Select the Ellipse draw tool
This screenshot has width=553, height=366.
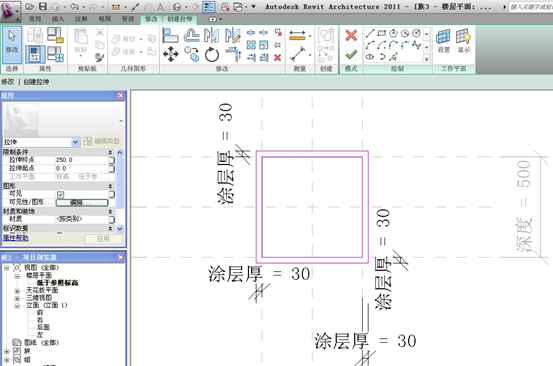(x=370, y=56)
